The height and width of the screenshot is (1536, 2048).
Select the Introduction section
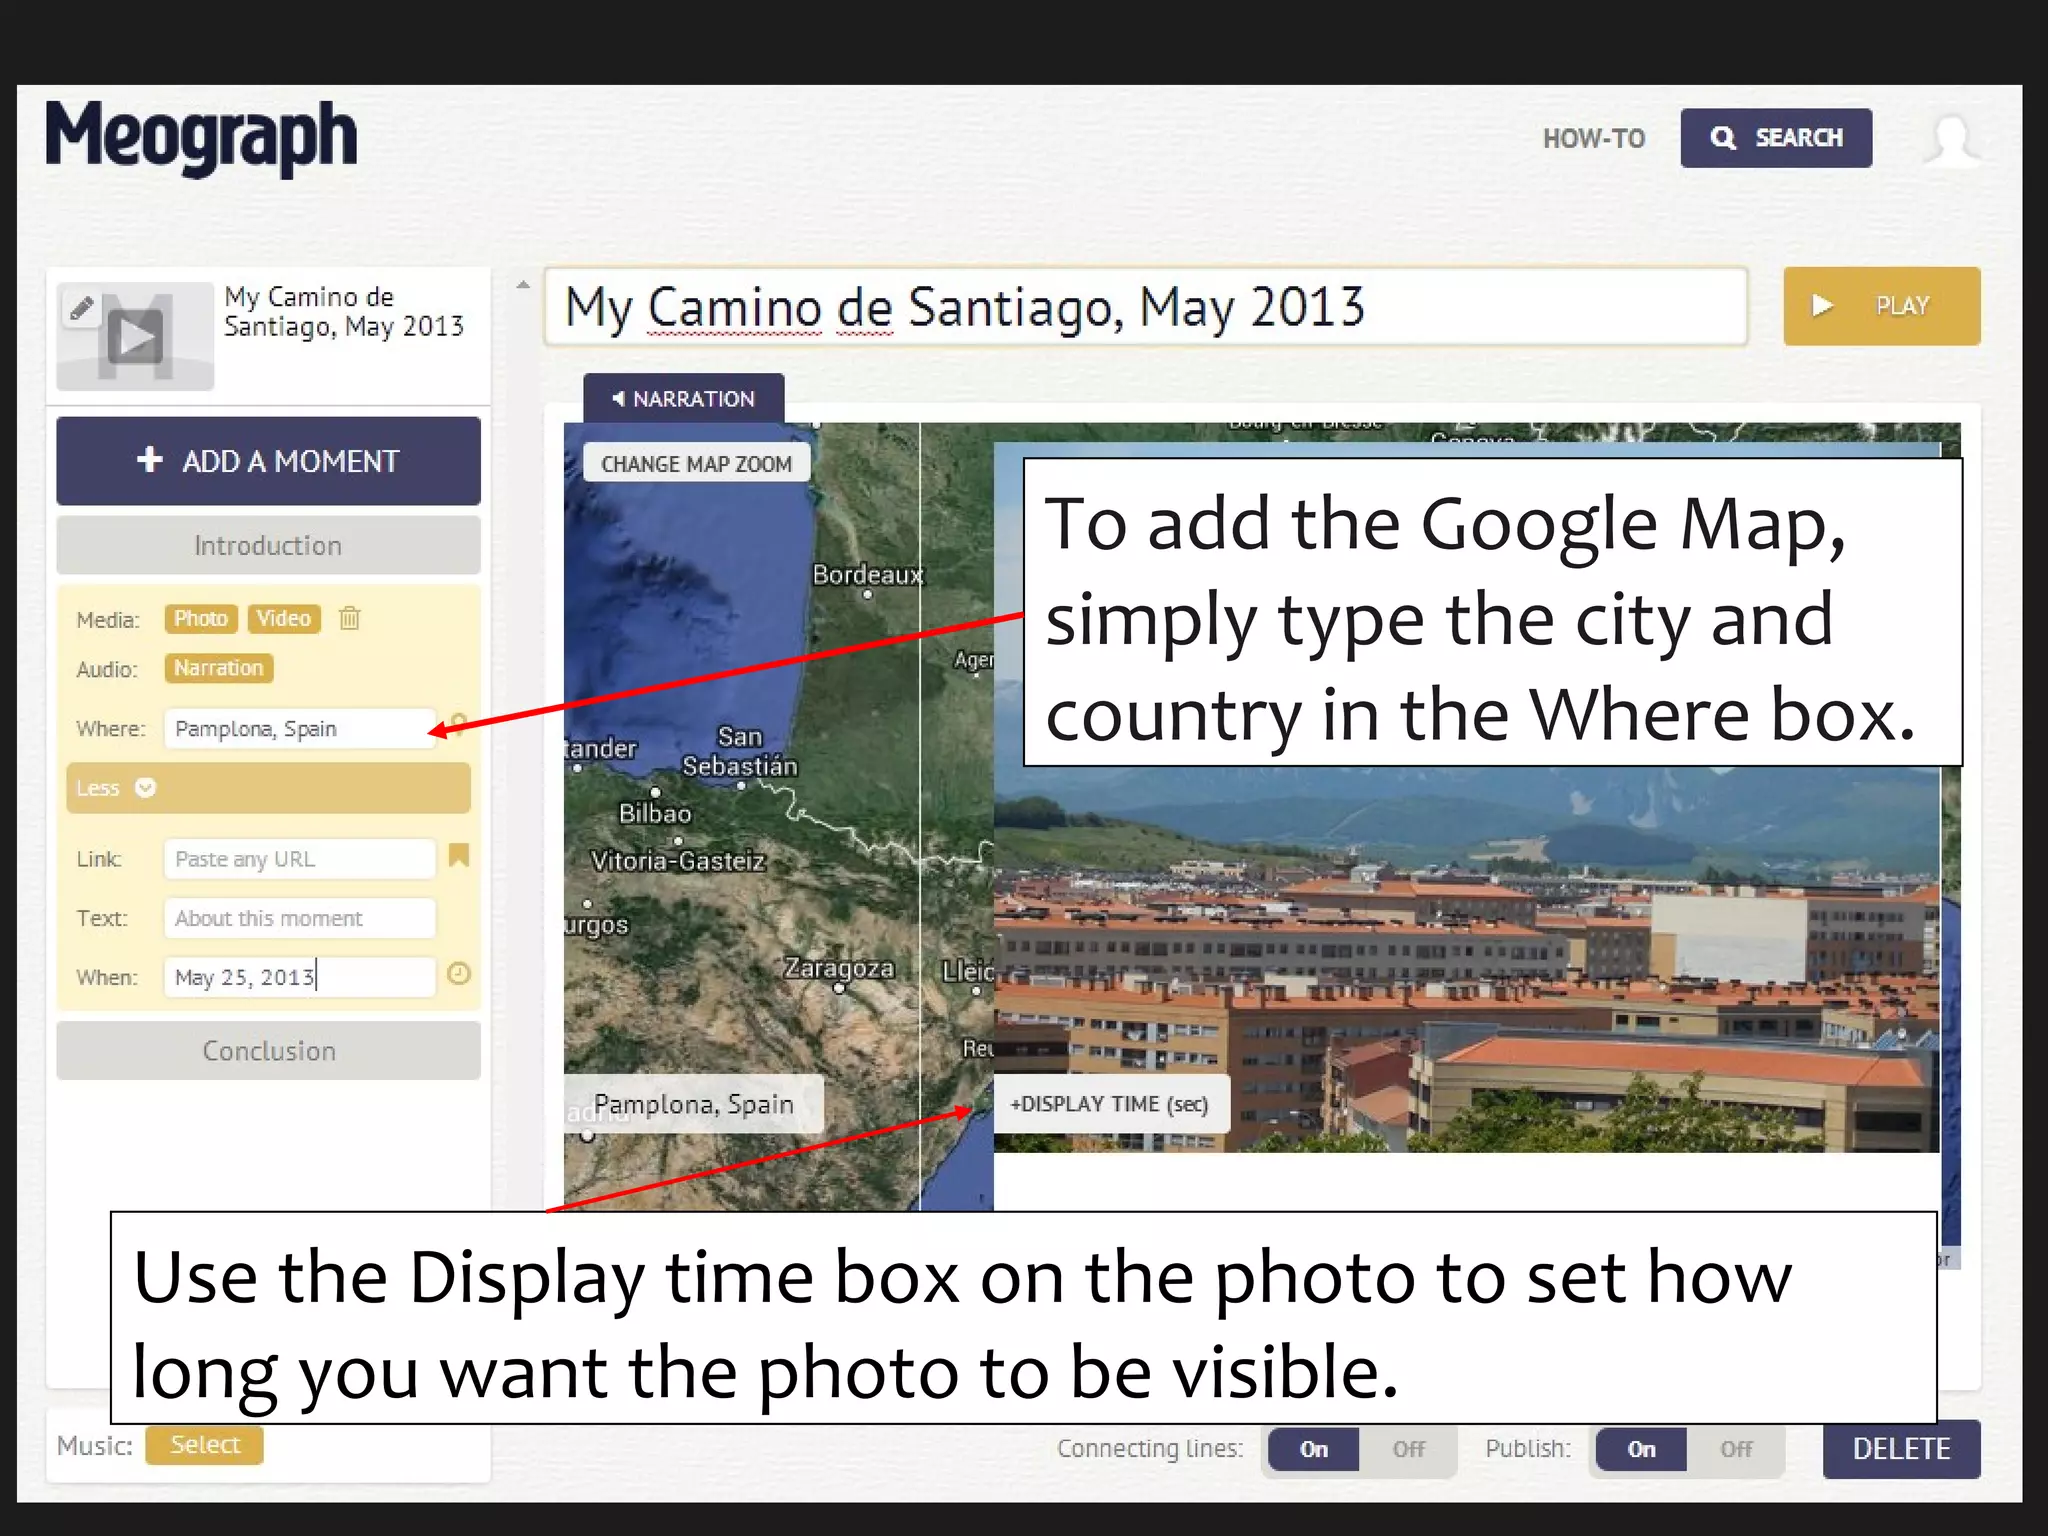coord(268,545)
